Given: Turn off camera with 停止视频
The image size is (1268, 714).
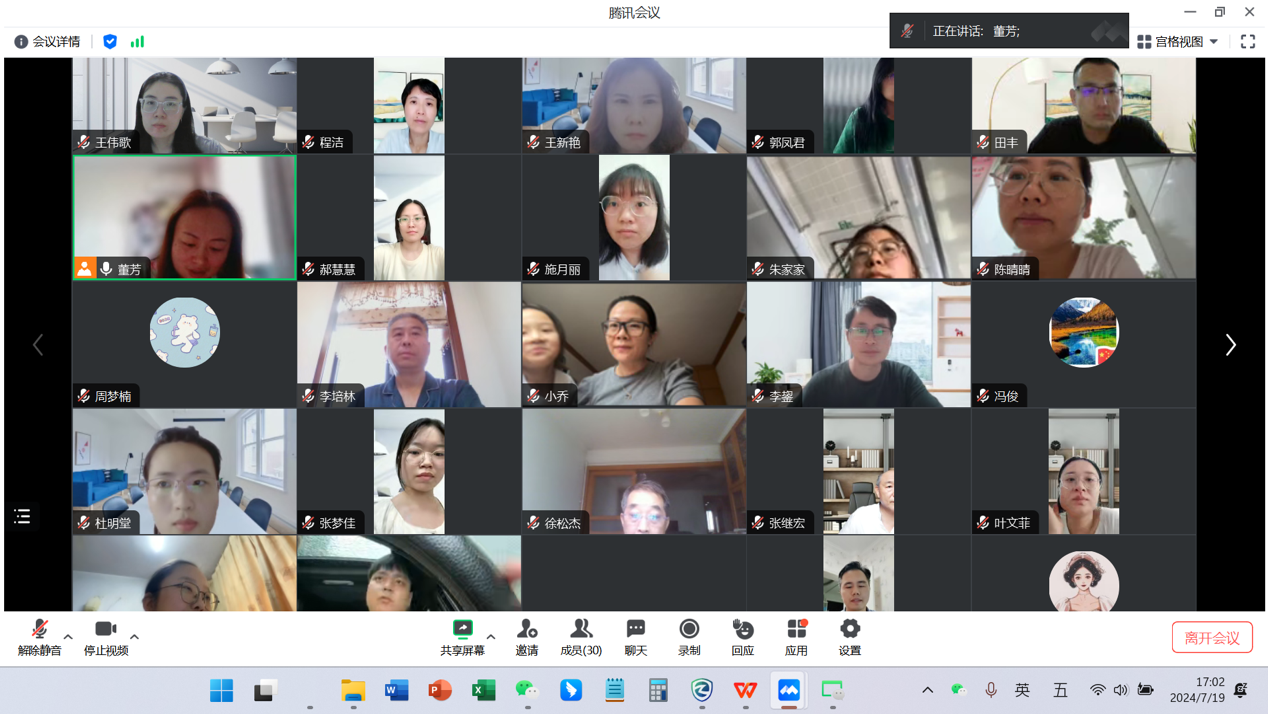Looking at the screenshot, I should point(105,636).
